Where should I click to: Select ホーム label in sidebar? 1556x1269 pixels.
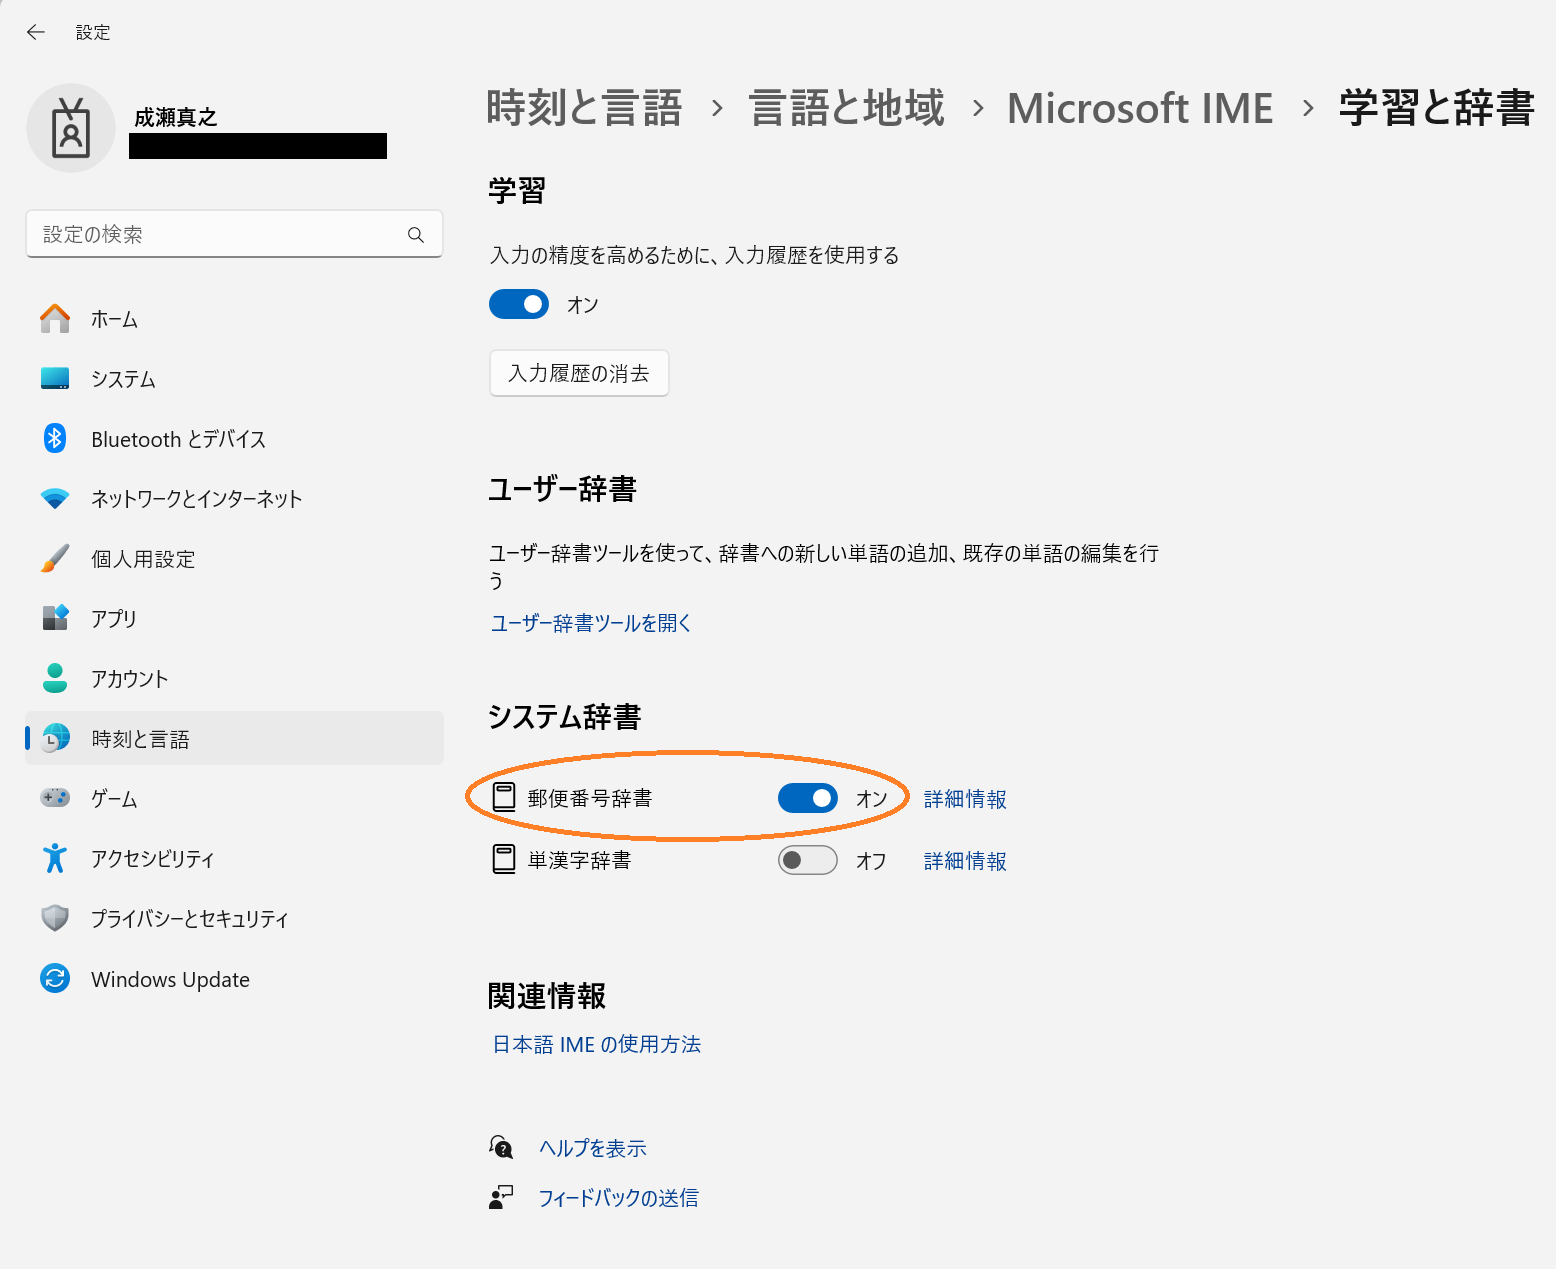(x=115, y=319)
